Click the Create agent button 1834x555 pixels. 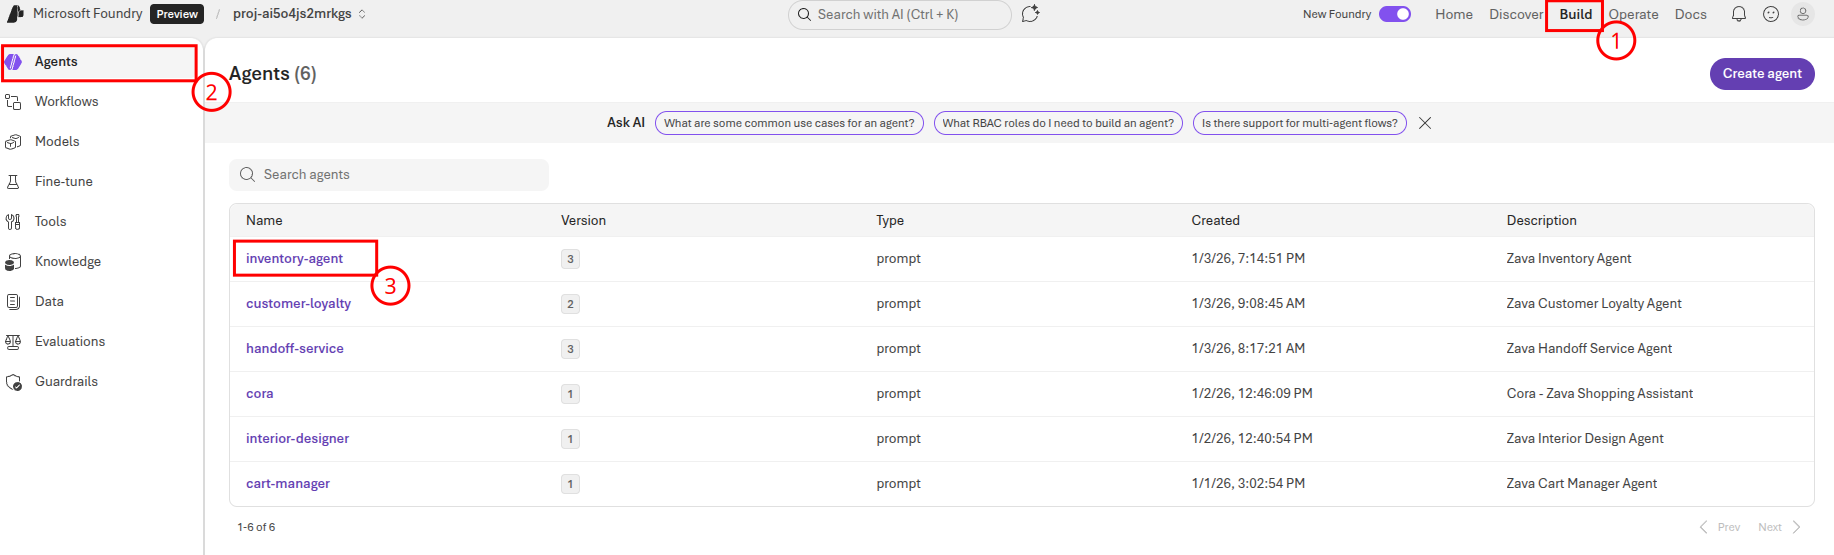tap(1762, 74)
